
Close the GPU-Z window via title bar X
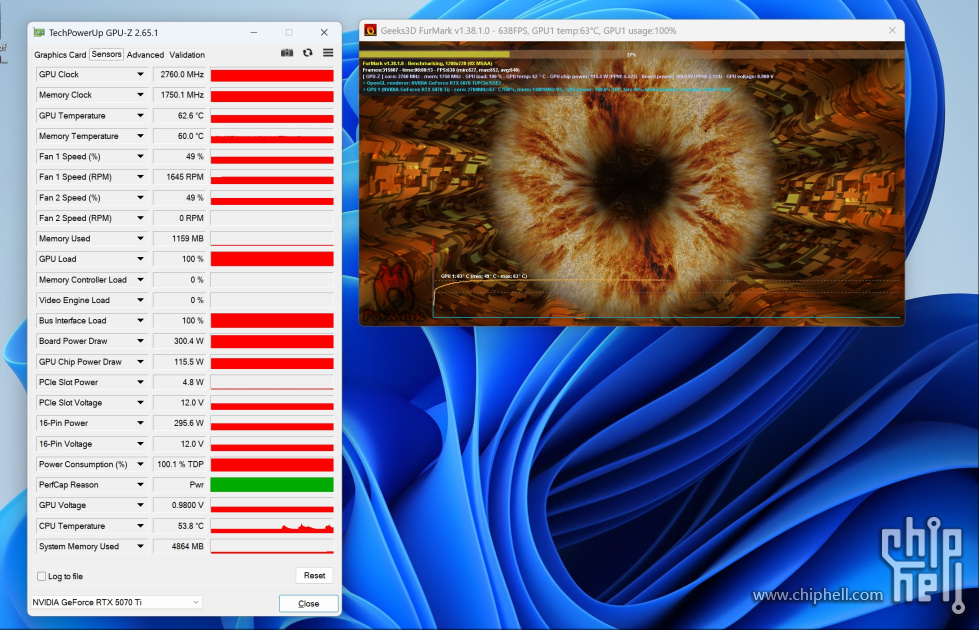point(324,32)
